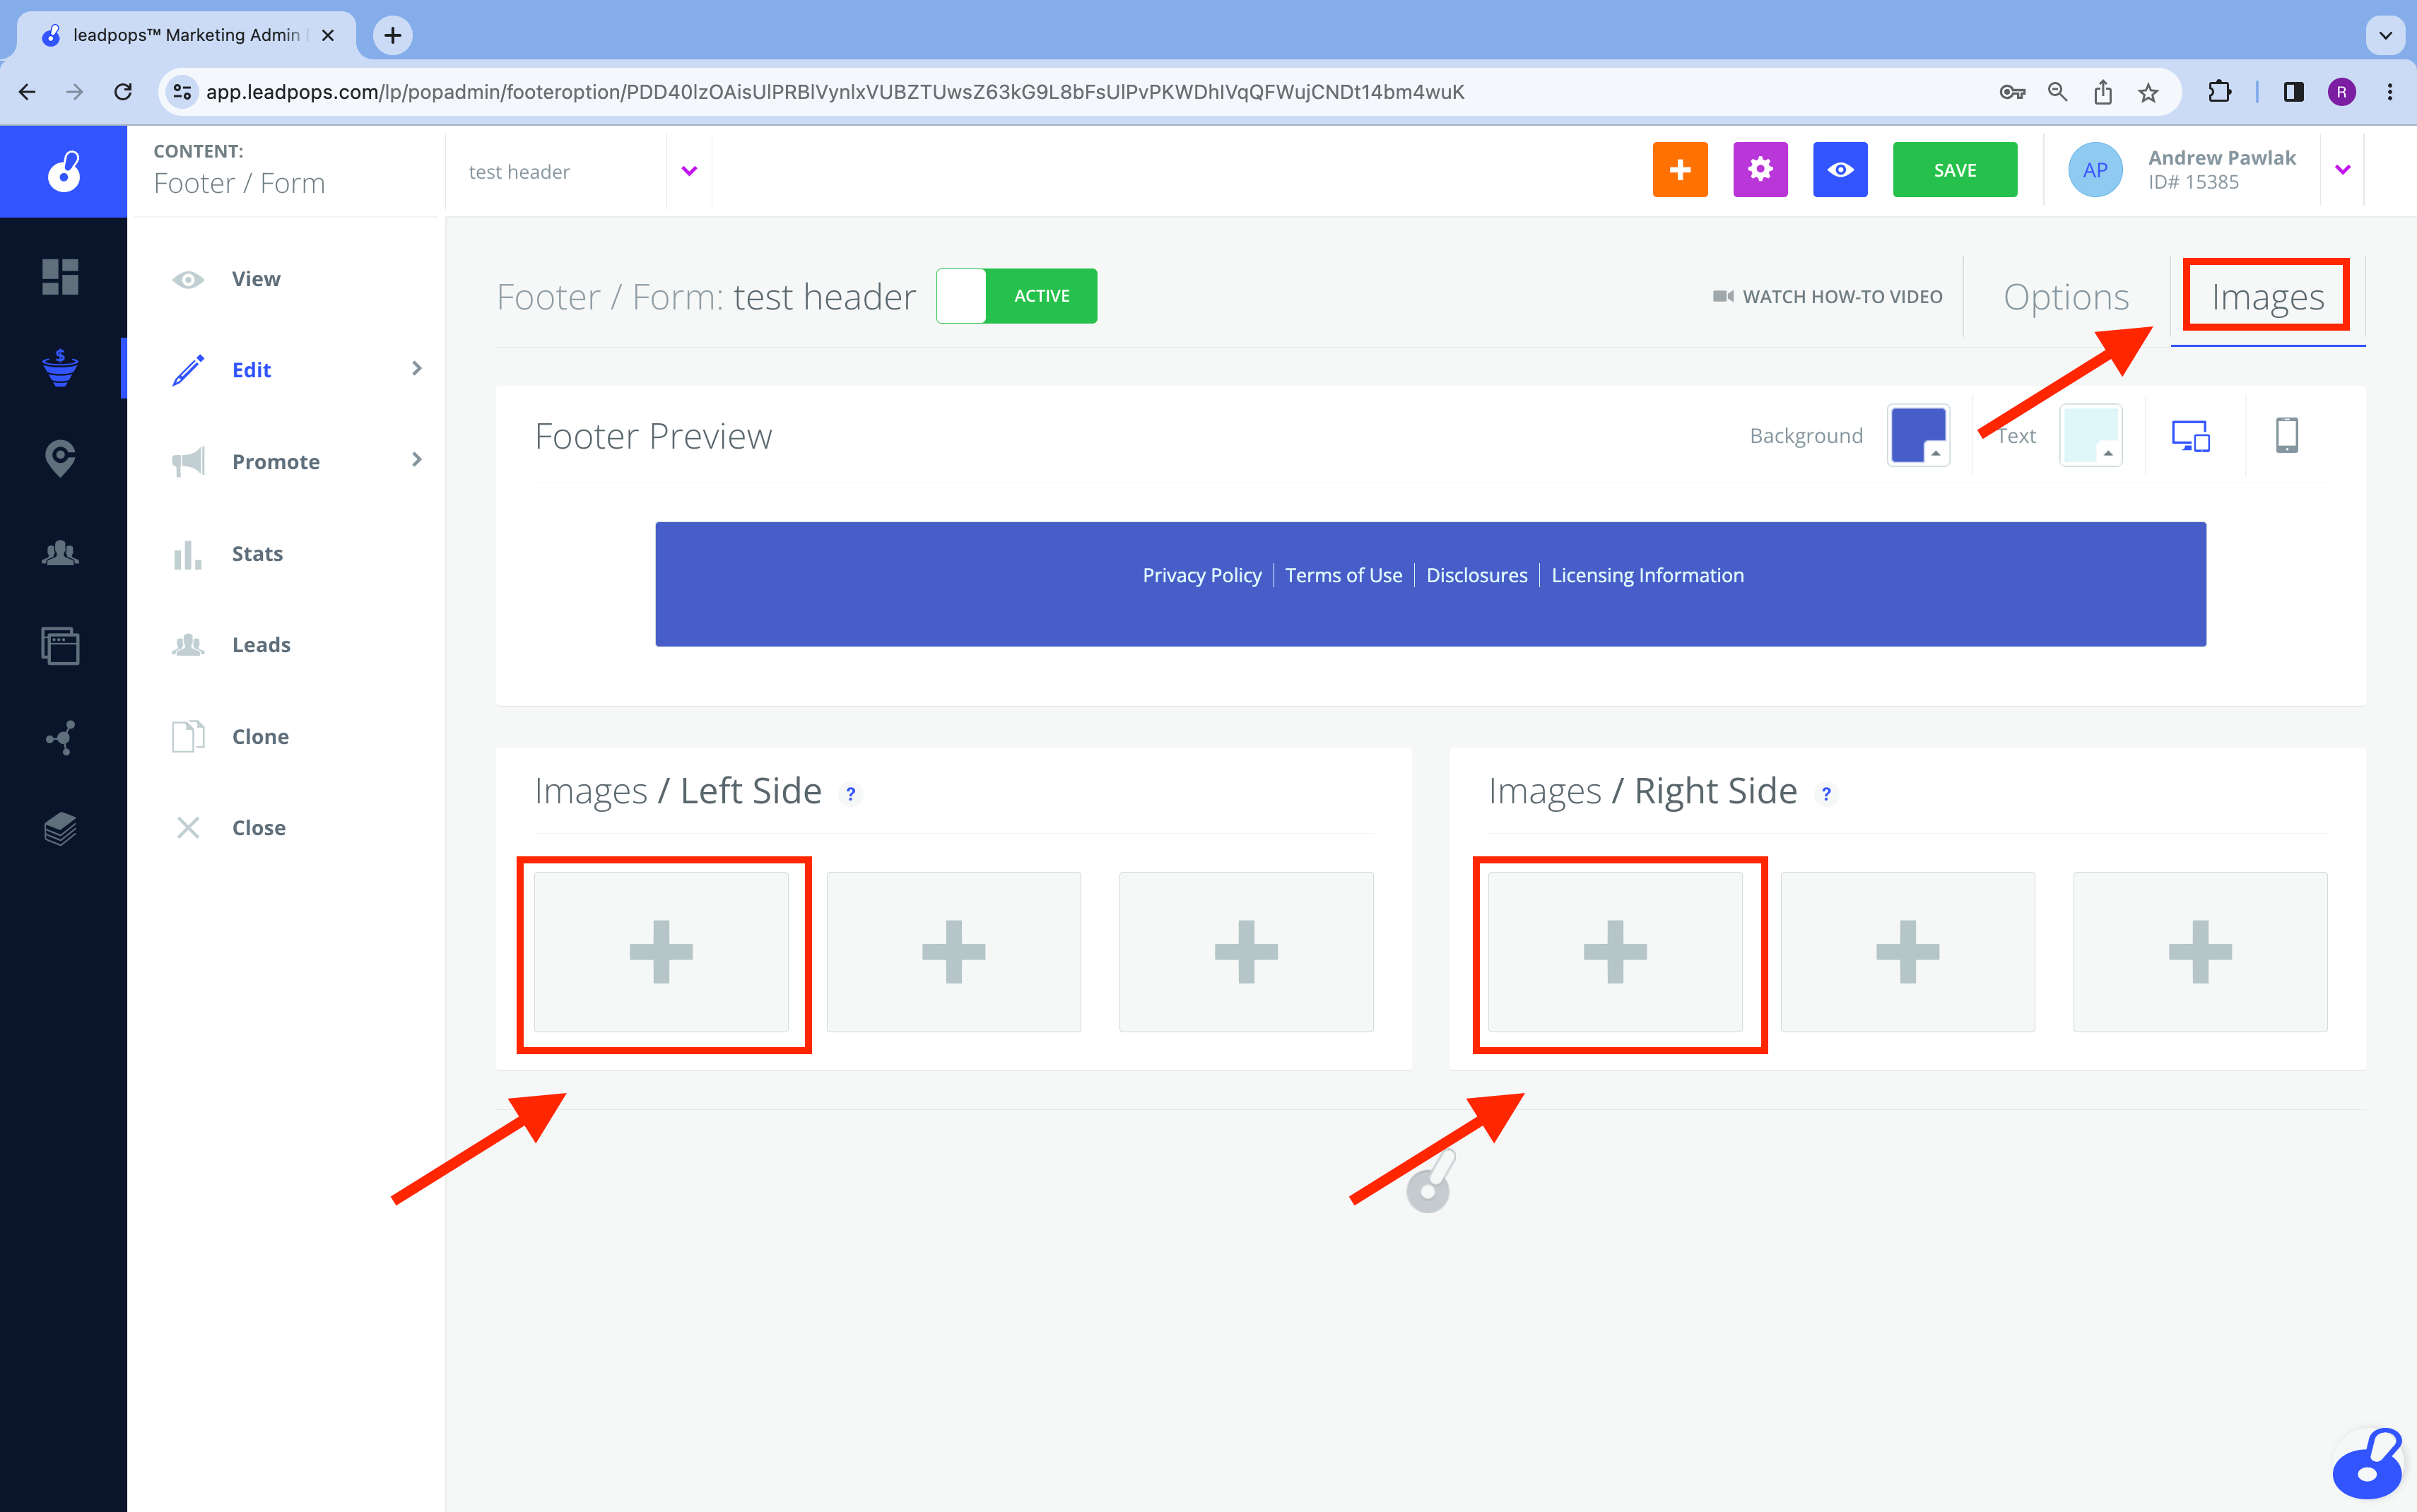
Task: Click the browser address bar URL
Action: click(835, 92)
